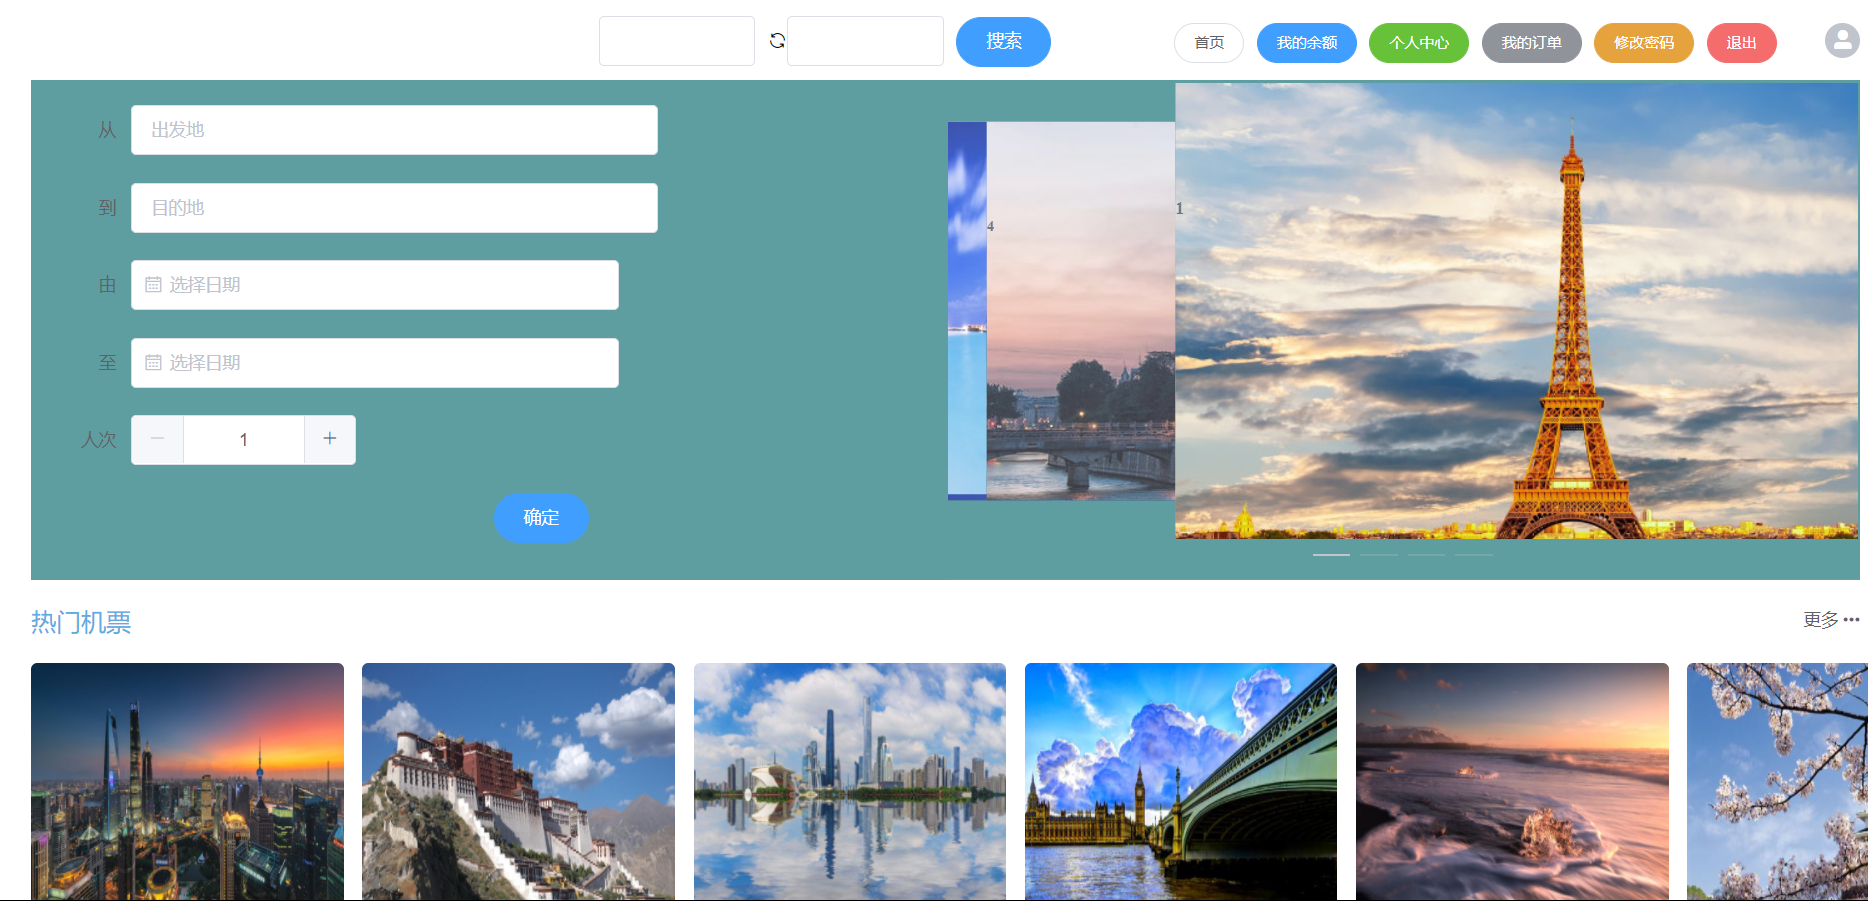Select the third carousel indicator

(1426, 554)
